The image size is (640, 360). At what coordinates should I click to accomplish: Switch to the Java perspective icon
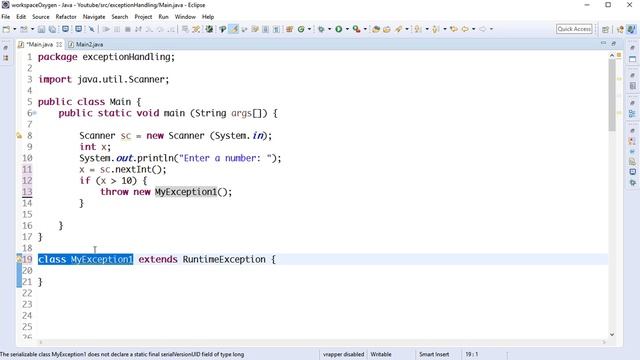pyautogui.click(x=631, y=29)
